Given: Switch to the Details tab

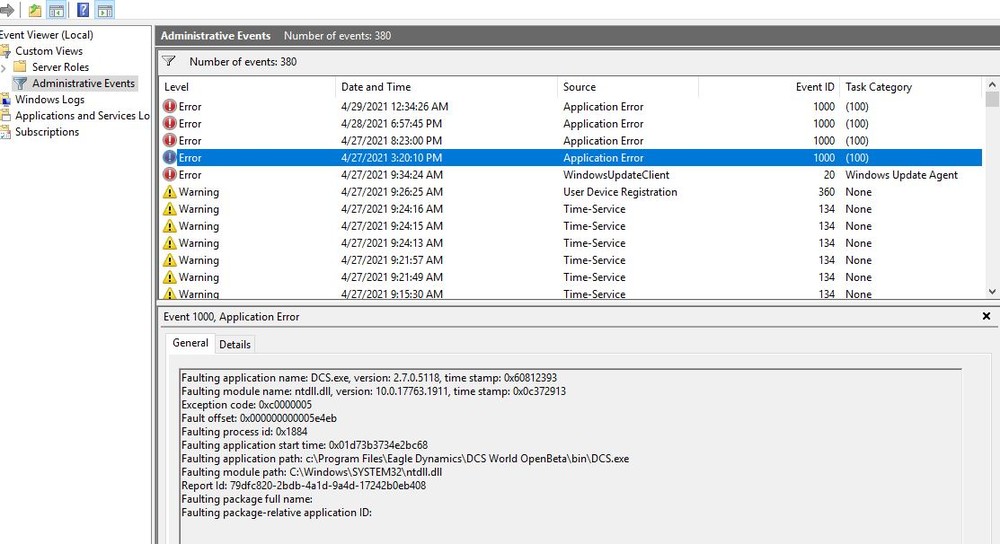Looking at the screenshot, I should [235, 344].
